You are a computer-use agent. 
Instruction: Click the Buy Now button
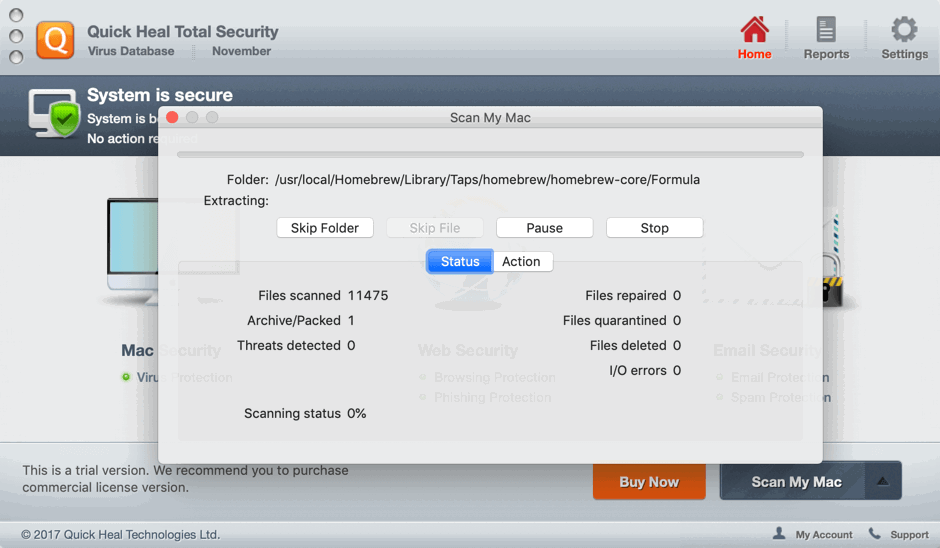tap(649, 481)
